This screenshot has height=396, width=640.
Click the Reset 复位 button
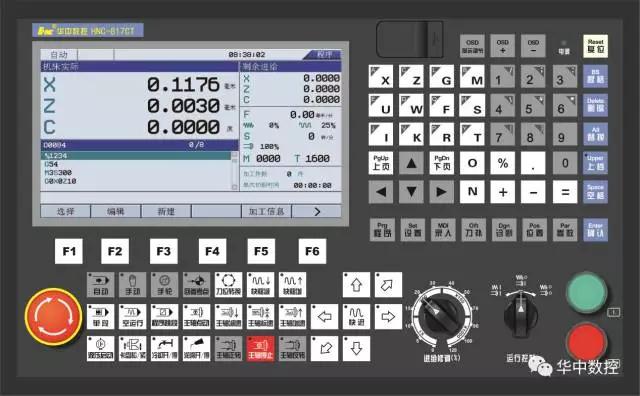pyautogui.click(x=596, y=46)
